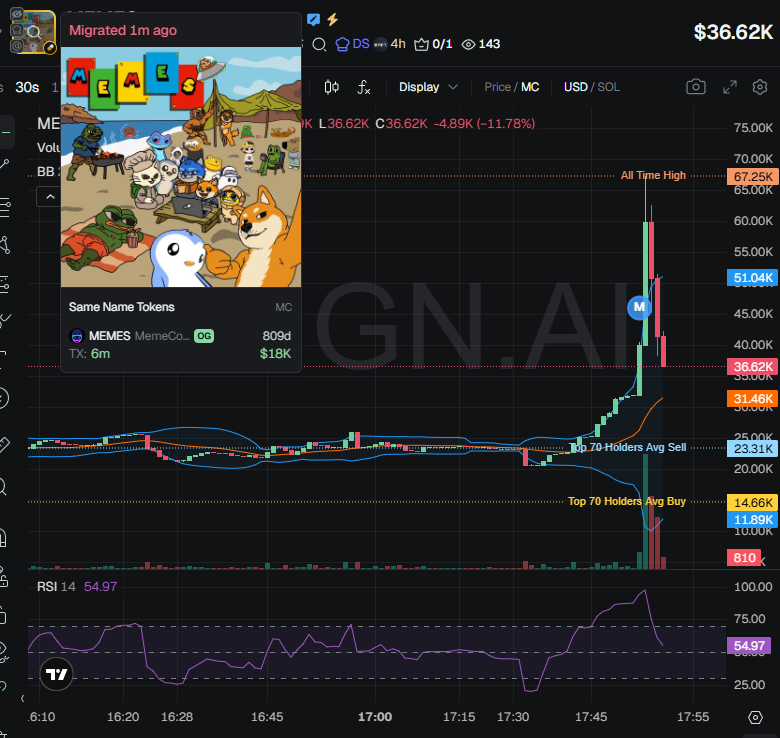
Task: Expand the Display dropdown
Action: point(428,87)
